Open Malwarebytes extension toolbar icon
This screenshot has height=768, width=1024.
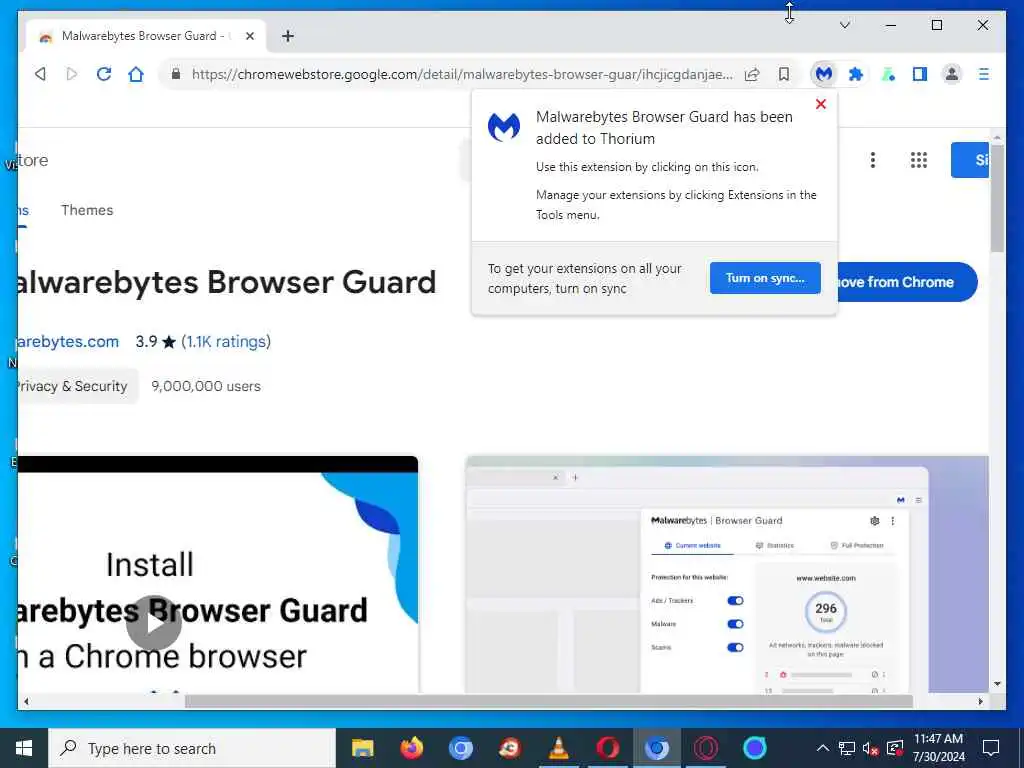[x=824, y=74]
